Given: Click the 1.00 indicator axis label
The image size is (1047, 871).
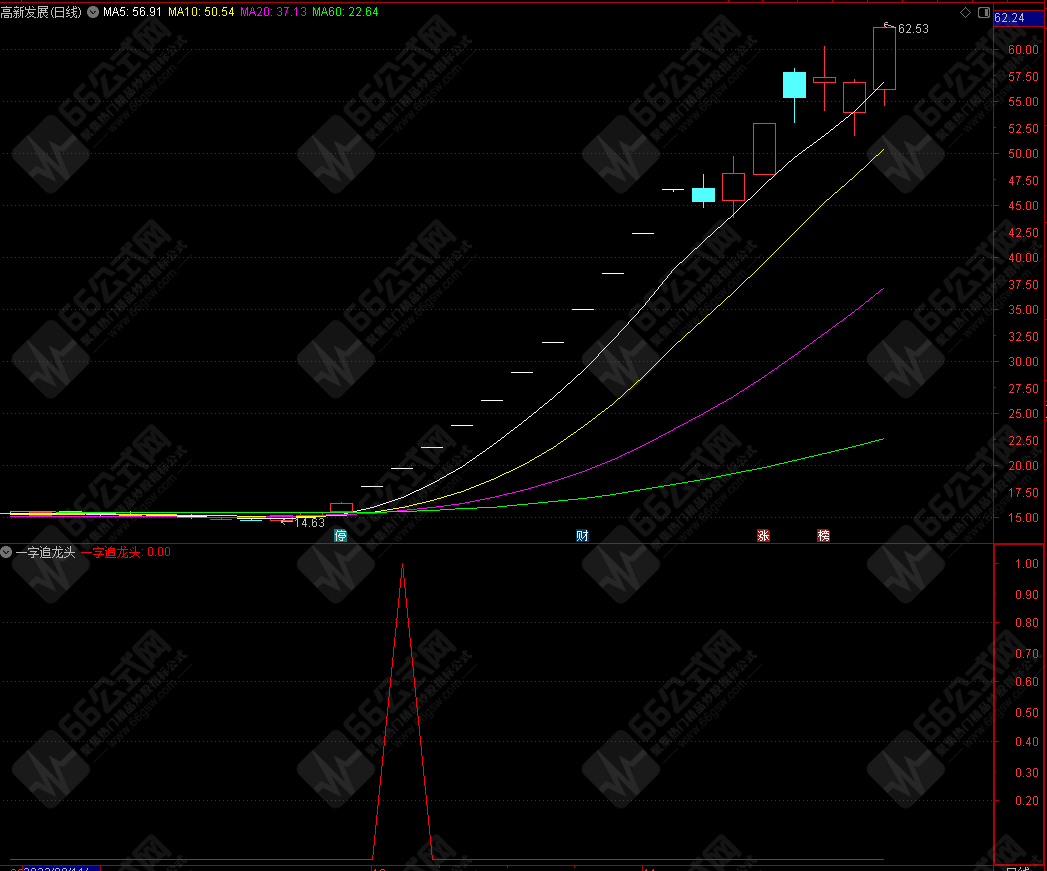Looking at the screenshot, I should 1026,564.
